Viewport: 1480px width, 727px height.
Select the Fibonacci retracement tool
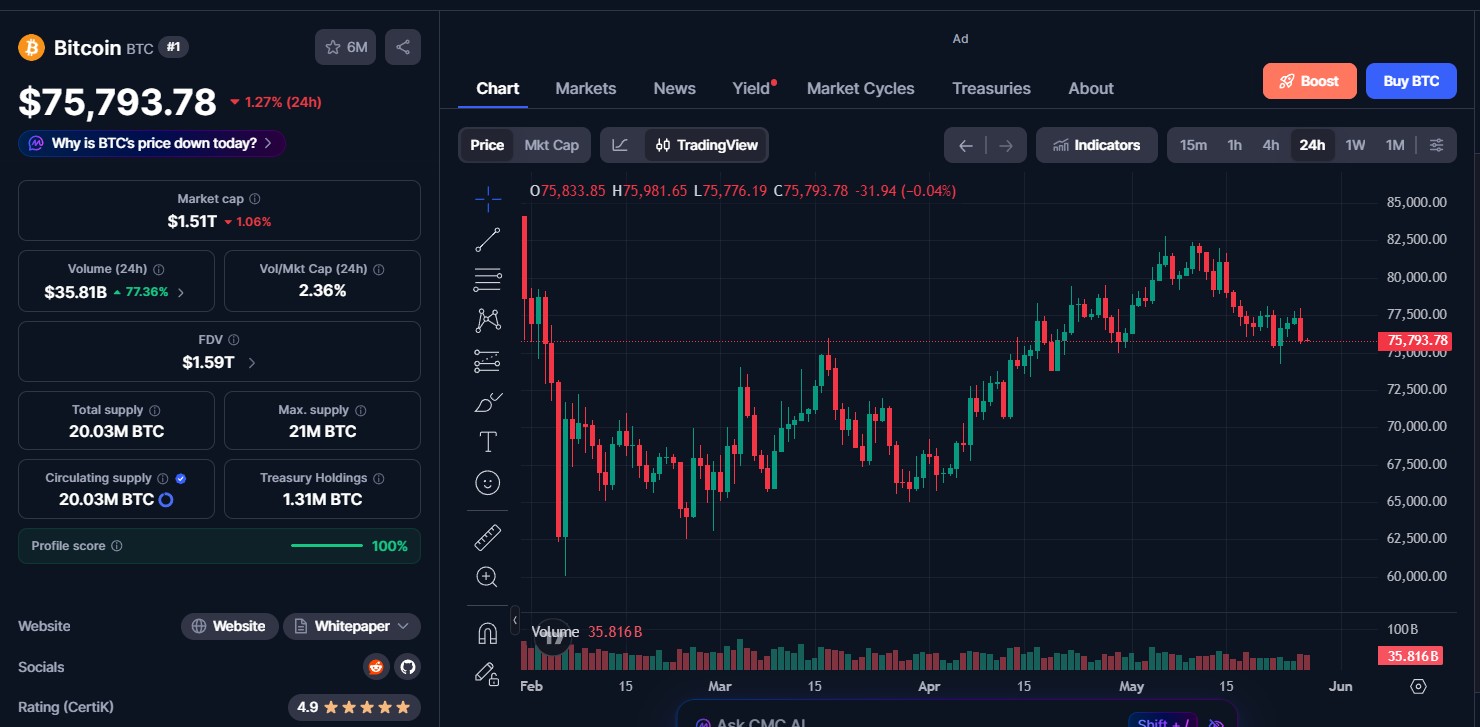click(488, 280)
